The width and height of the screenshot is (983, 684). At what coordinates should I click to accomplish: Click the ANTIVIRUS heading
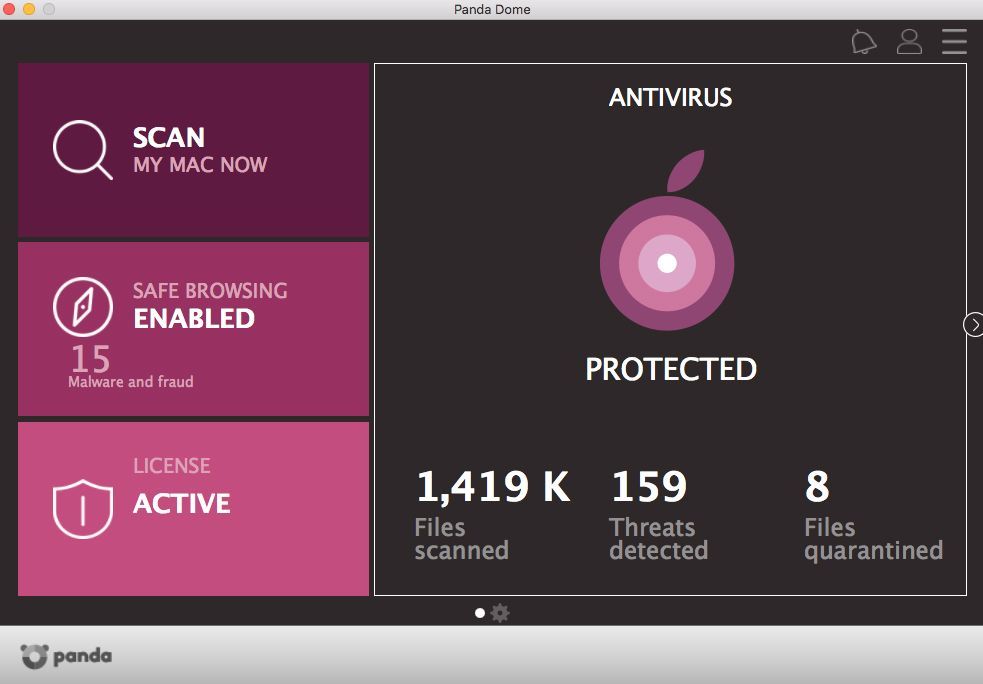click(670, 97)
